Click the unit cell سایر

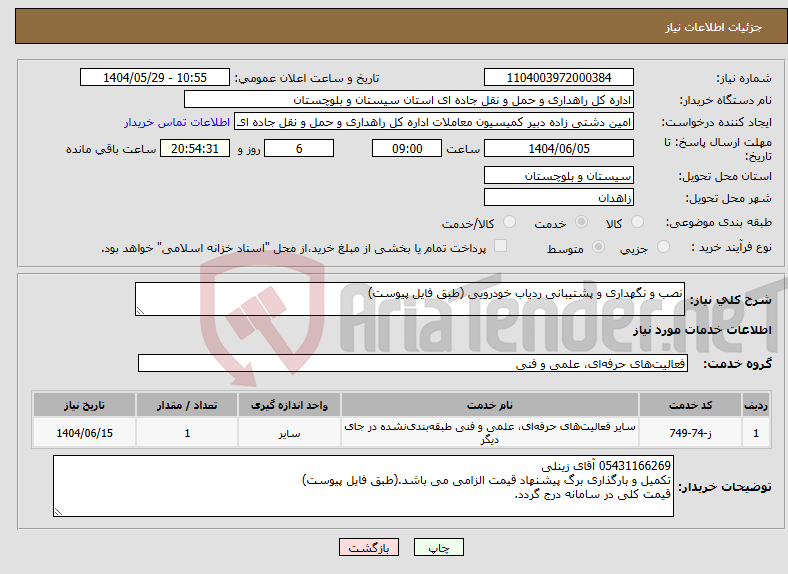(289, 433)
